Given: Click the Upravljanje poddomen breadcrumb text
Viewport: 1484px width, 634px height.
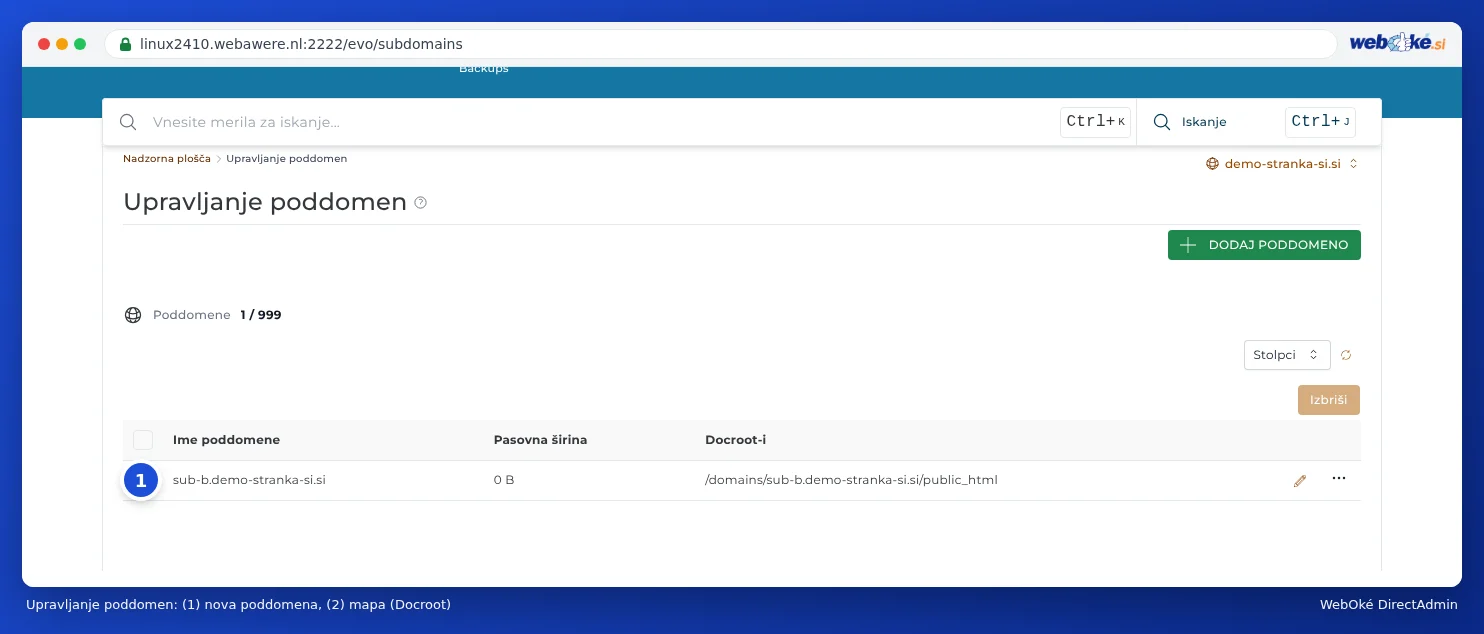Looking at the screenshot, I should pyautogui.click(x=287, y=159).
